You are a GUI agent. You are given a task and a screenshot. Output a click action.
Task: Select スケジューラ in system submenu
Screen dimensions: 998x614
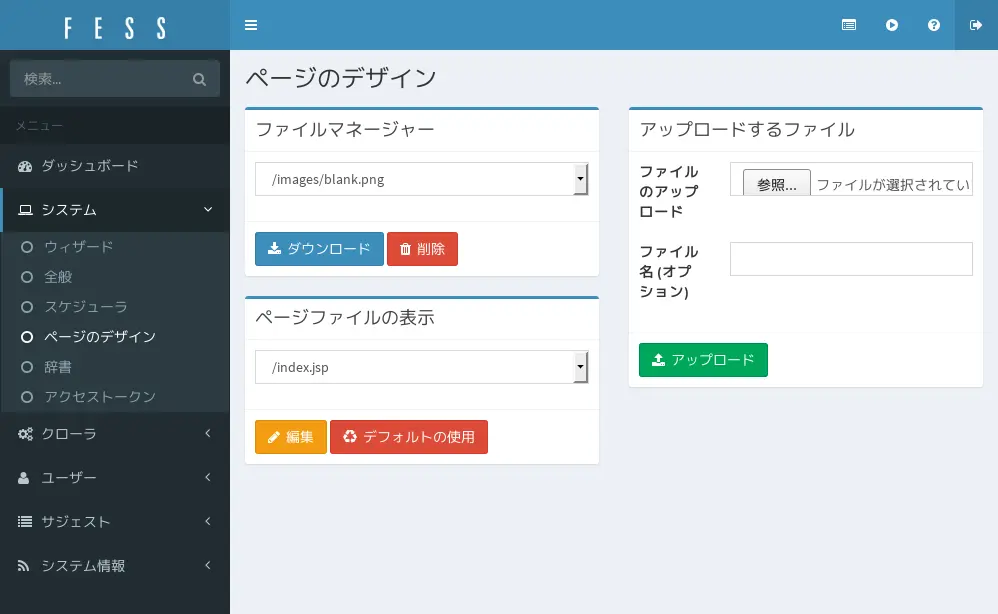(85, 307)
